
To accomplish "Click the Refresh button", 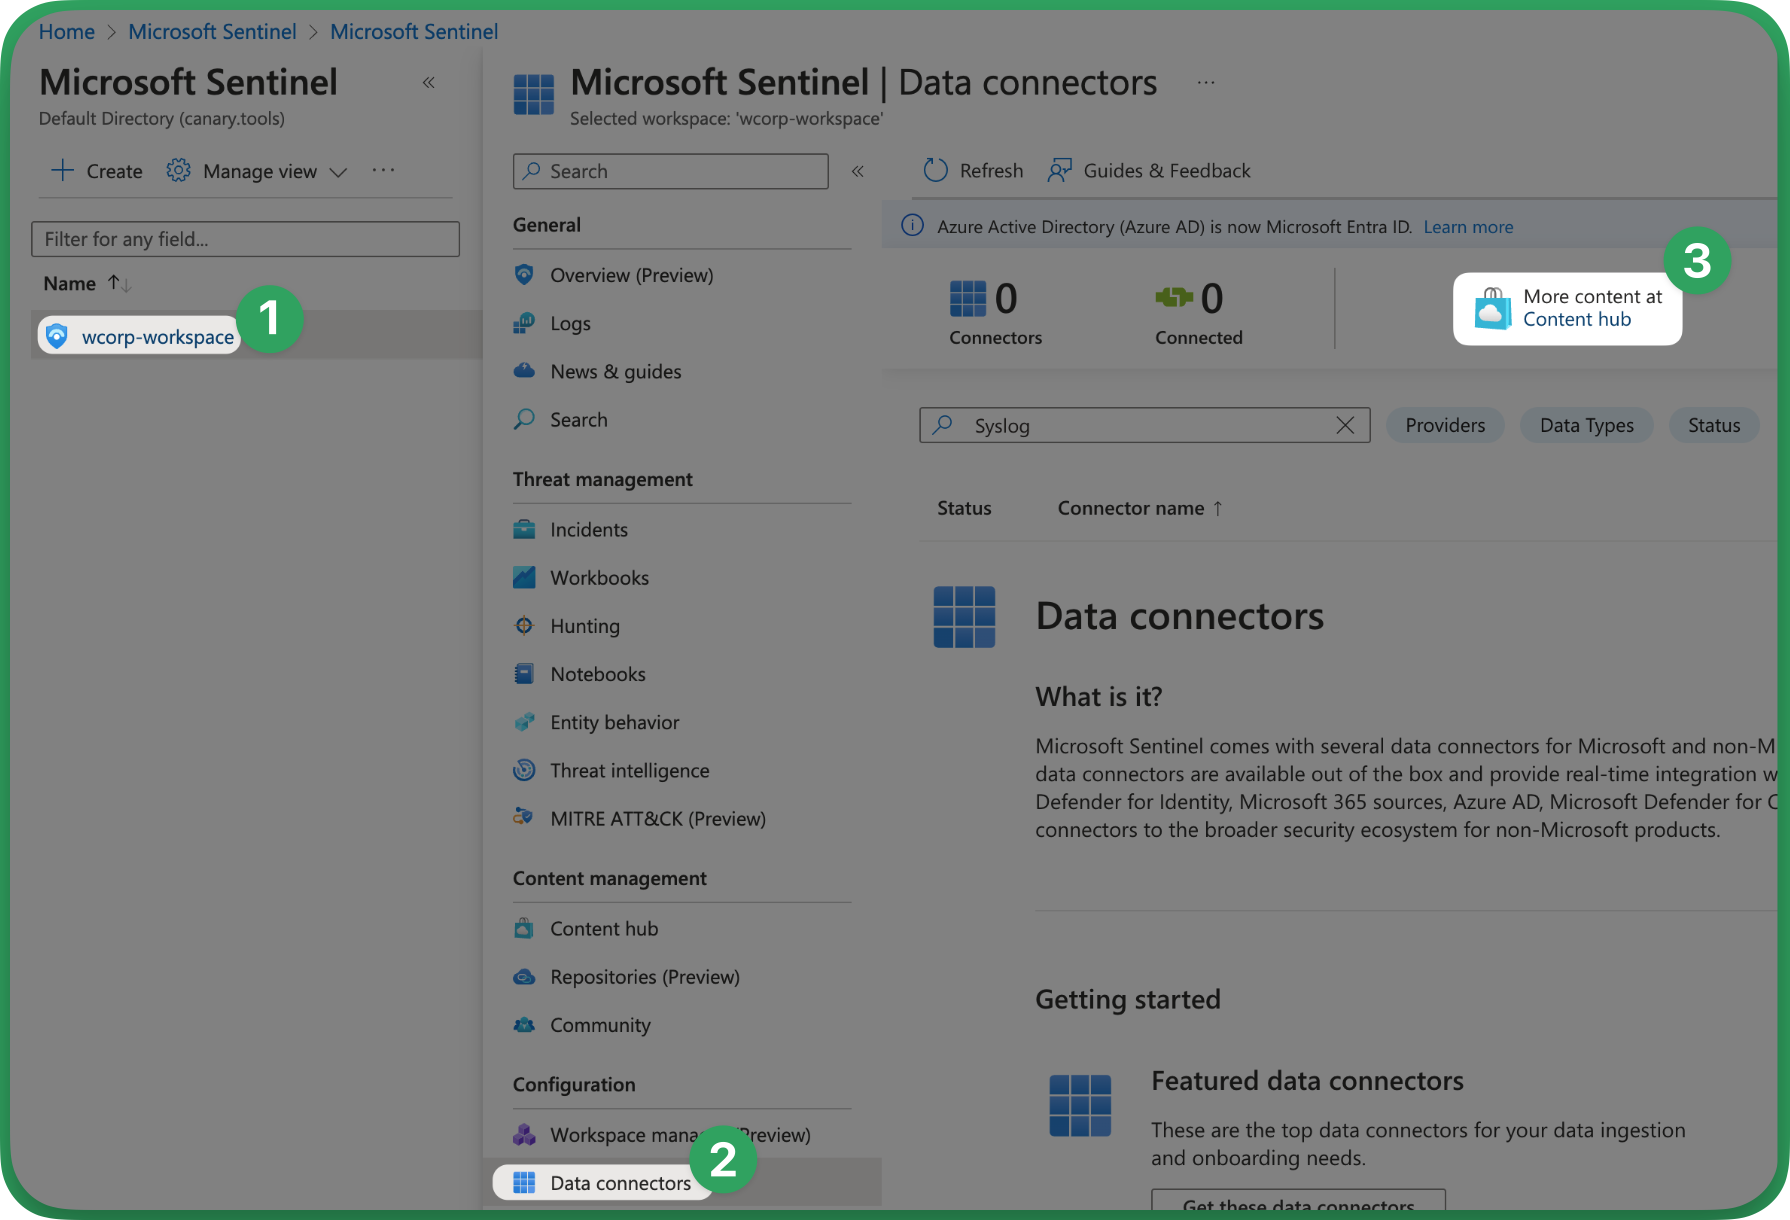I will click(973, 170).
